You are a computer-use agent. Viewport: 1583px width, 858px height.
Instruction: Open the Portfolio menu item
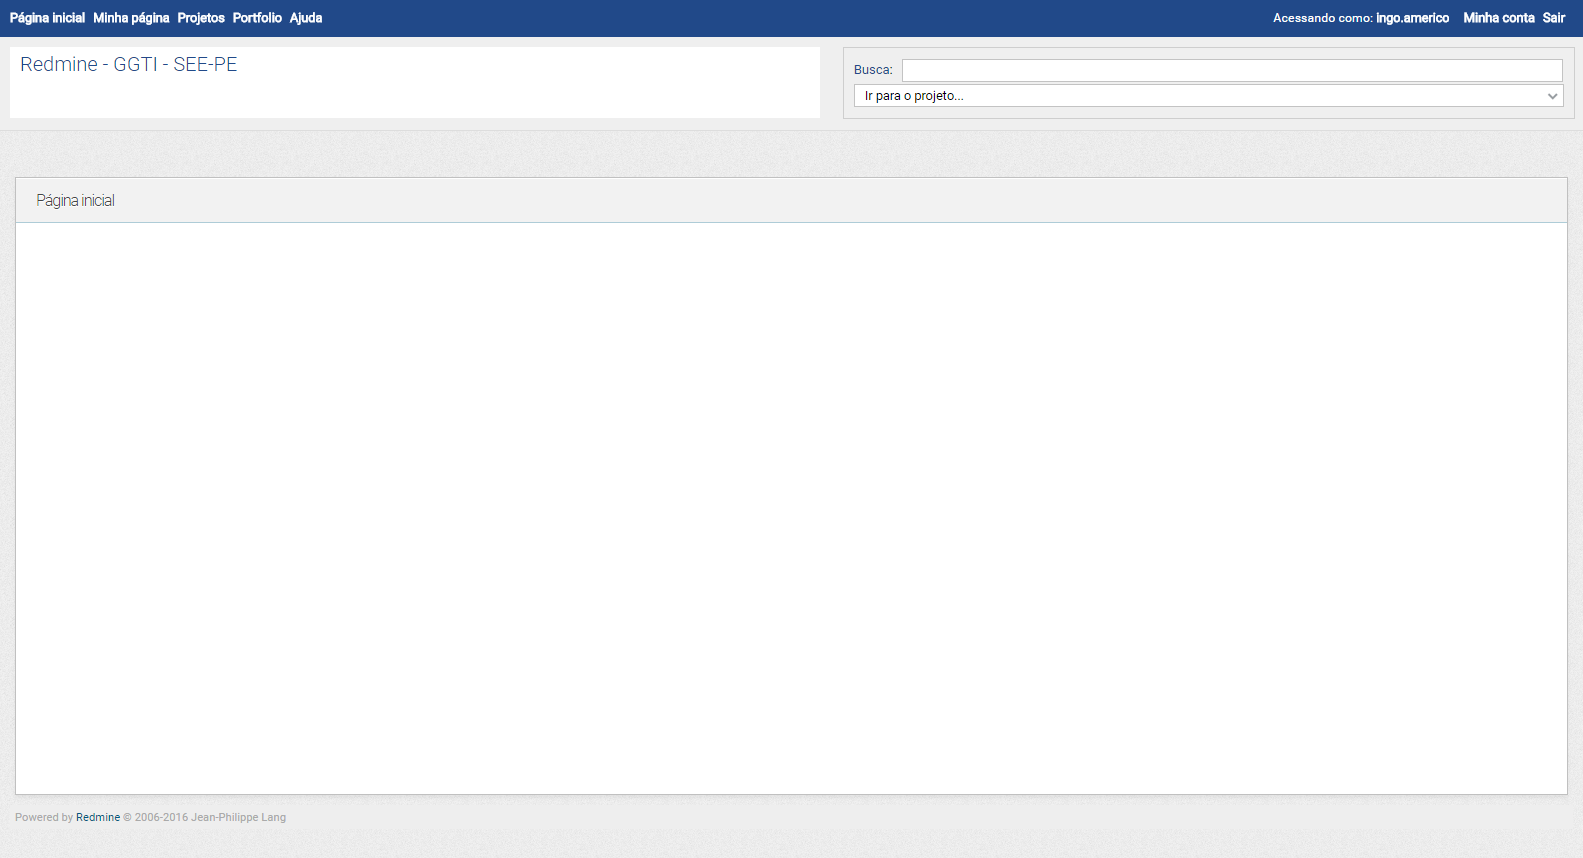pyautogui.click(x=257, y=18)
